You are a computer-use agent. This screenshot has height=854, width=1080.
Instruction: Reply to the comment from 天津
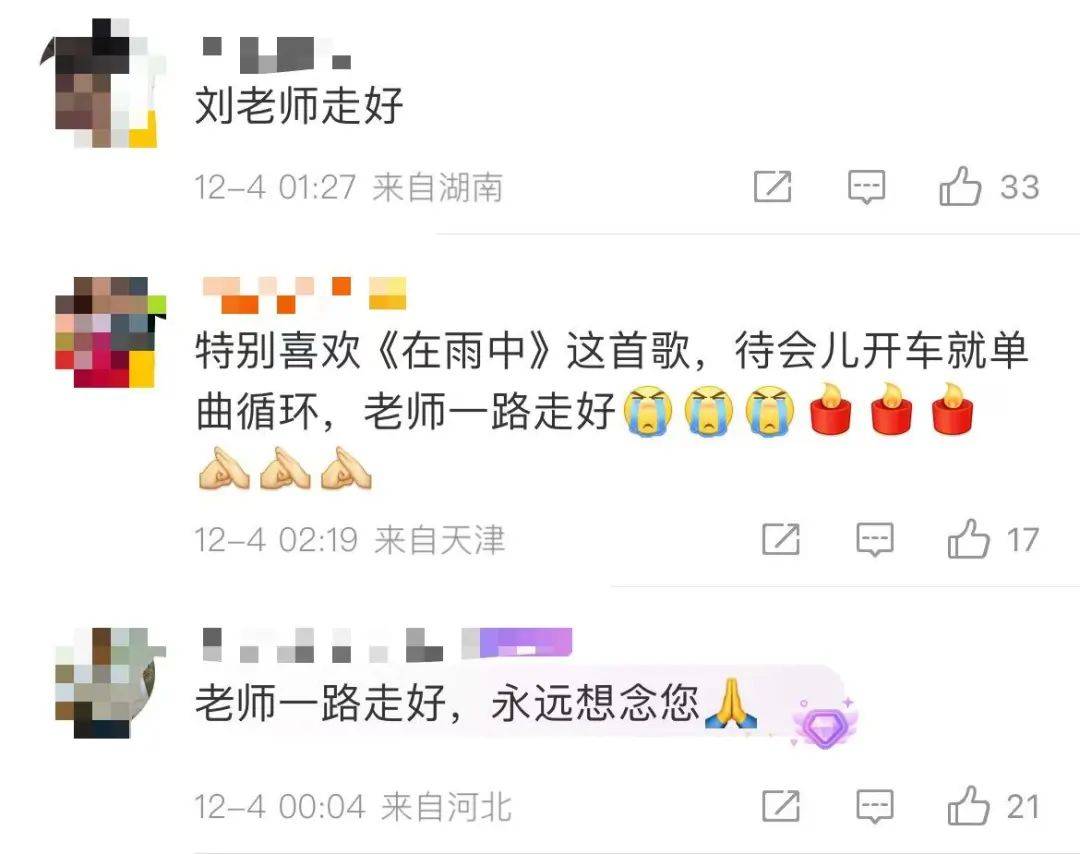[x=875, y=539]
